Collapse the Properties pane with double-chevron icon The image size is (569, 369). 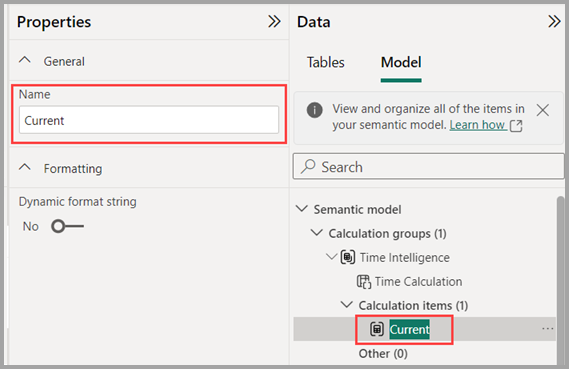[274, 22]
